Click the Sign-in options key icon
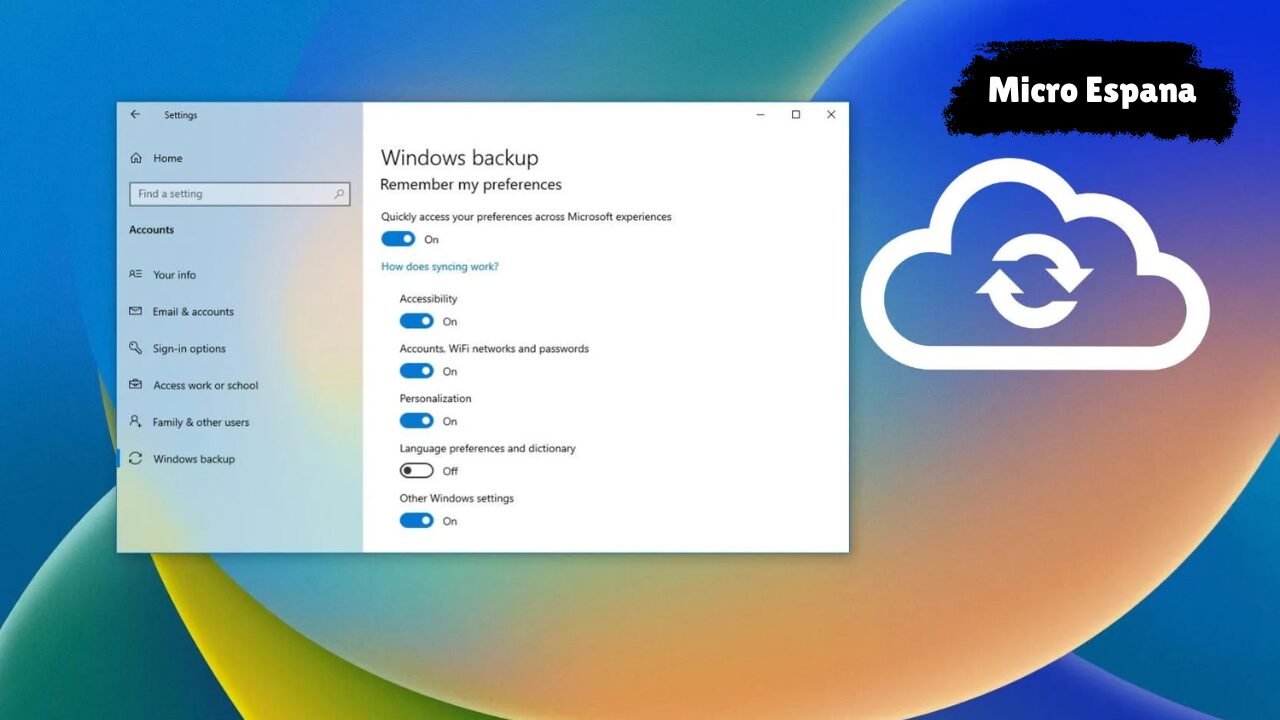 pos(135,348)
